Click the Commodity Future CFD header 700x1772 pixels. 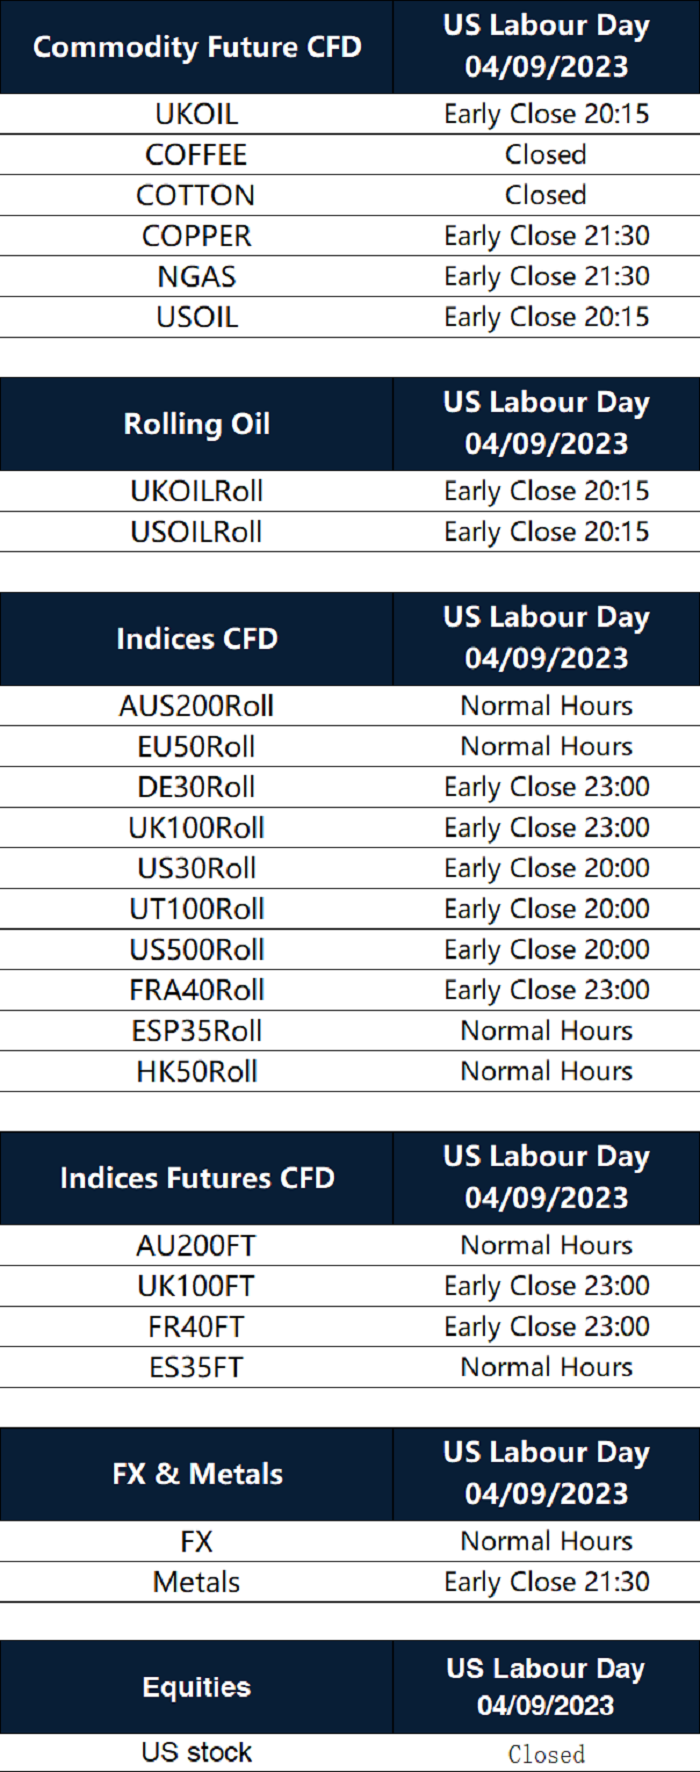tap(197, 47)
